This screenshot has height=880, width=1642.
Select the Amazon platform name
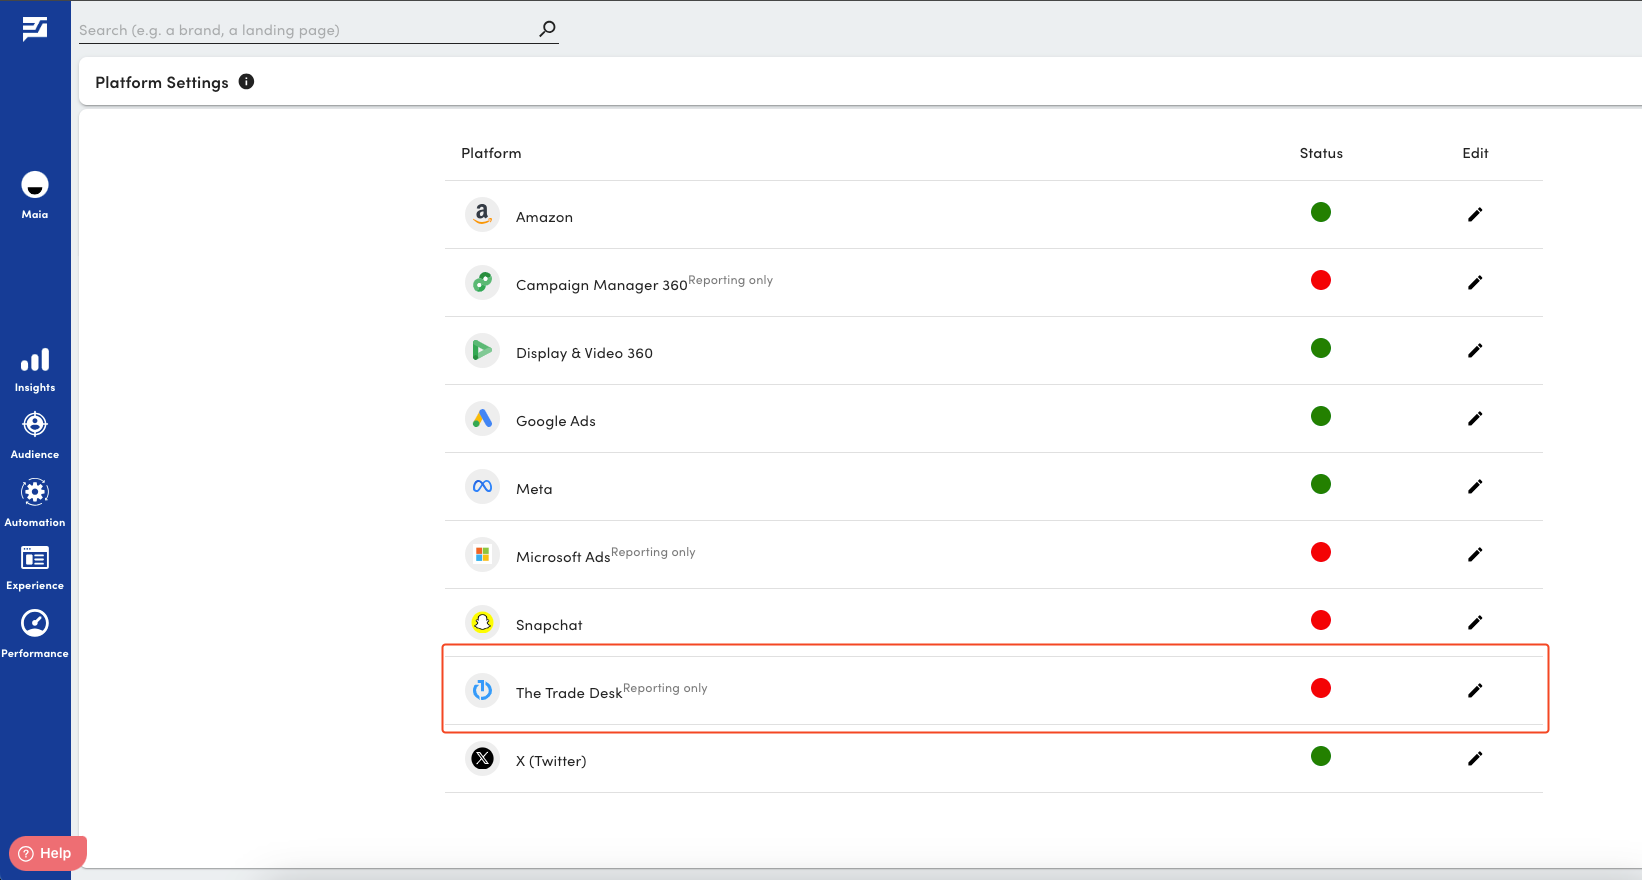tap(544, 217)
